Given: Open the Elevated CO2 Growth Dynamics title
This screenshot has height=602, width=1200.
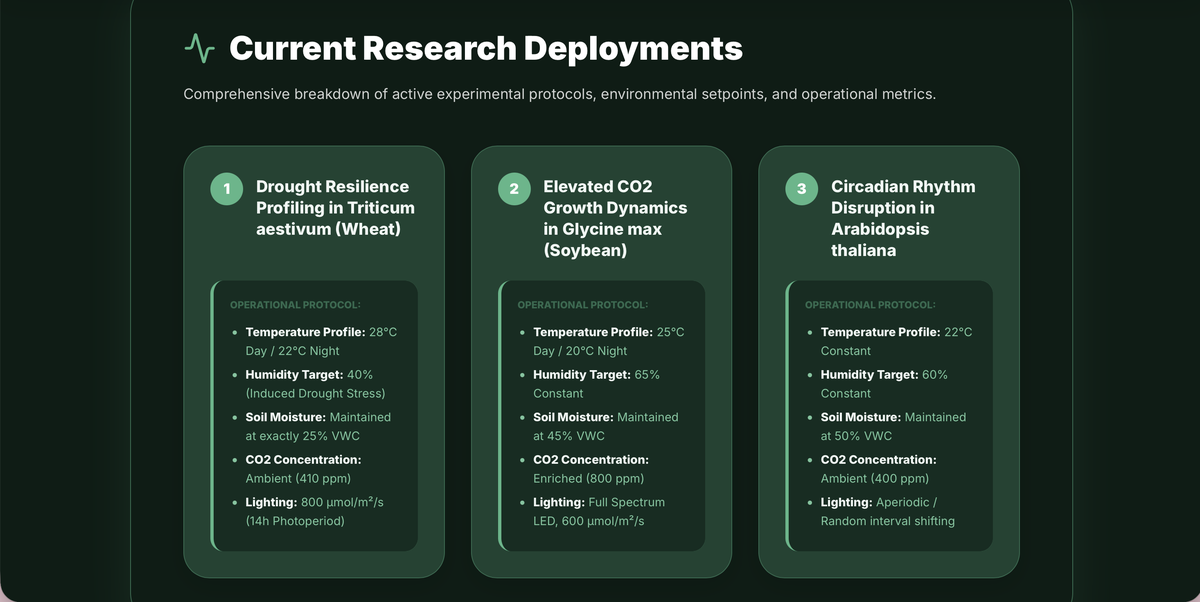Looking at the screenshot, I should pyautogui.click(x=615, y=219).
